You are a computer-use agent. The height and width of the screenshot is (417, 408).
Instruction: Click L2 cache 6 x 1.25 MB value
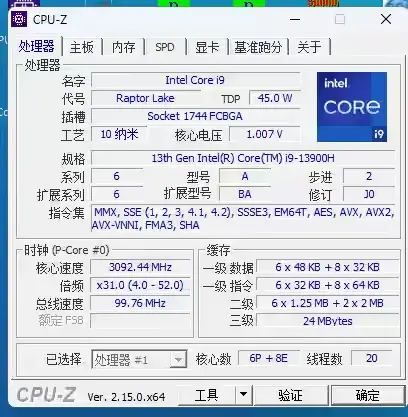click(328, 303)
